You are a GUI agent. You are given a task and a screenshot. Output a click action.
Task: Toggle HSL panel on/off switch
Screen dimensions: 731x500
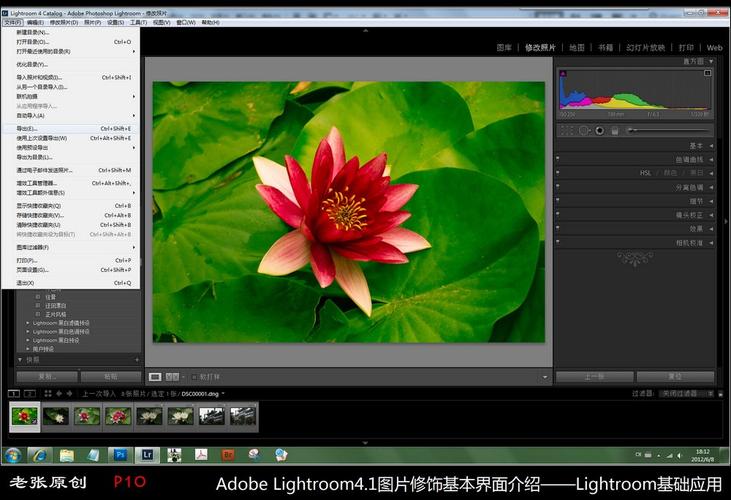click(558, 172)
